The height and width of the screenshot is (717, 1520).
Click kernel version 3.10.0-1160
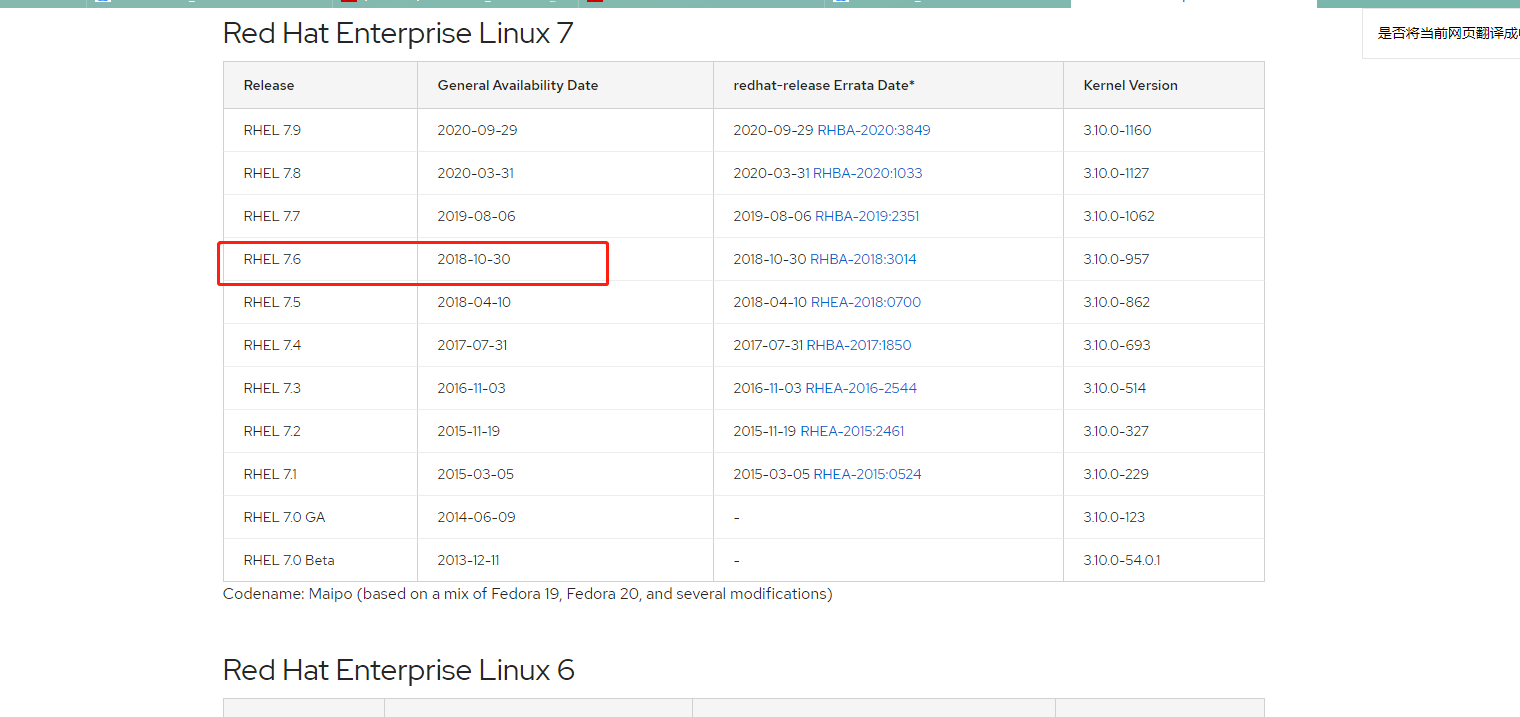click(x=1117, y=130)
